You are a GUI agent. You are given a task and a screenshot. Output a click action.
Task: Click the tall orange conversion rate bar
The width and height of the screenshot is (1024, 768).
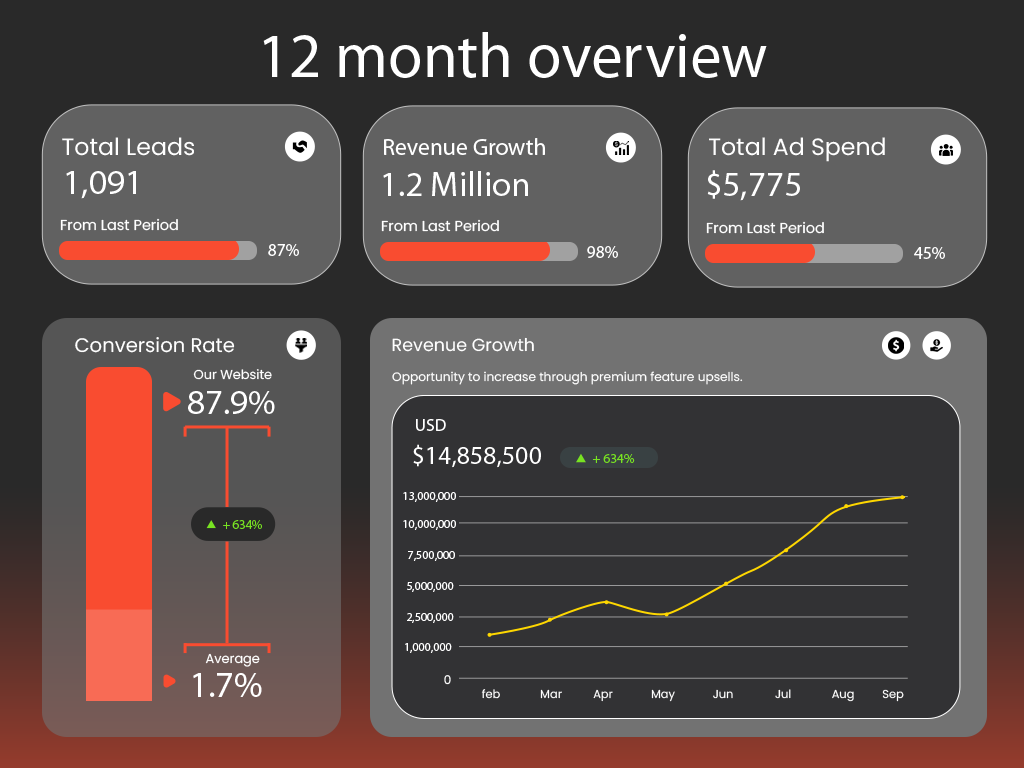(x=119, y=490)
